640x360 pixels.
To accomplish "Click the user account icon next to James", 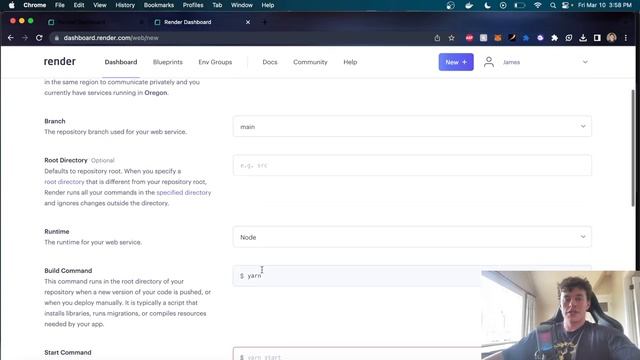I will pos(489,62).
